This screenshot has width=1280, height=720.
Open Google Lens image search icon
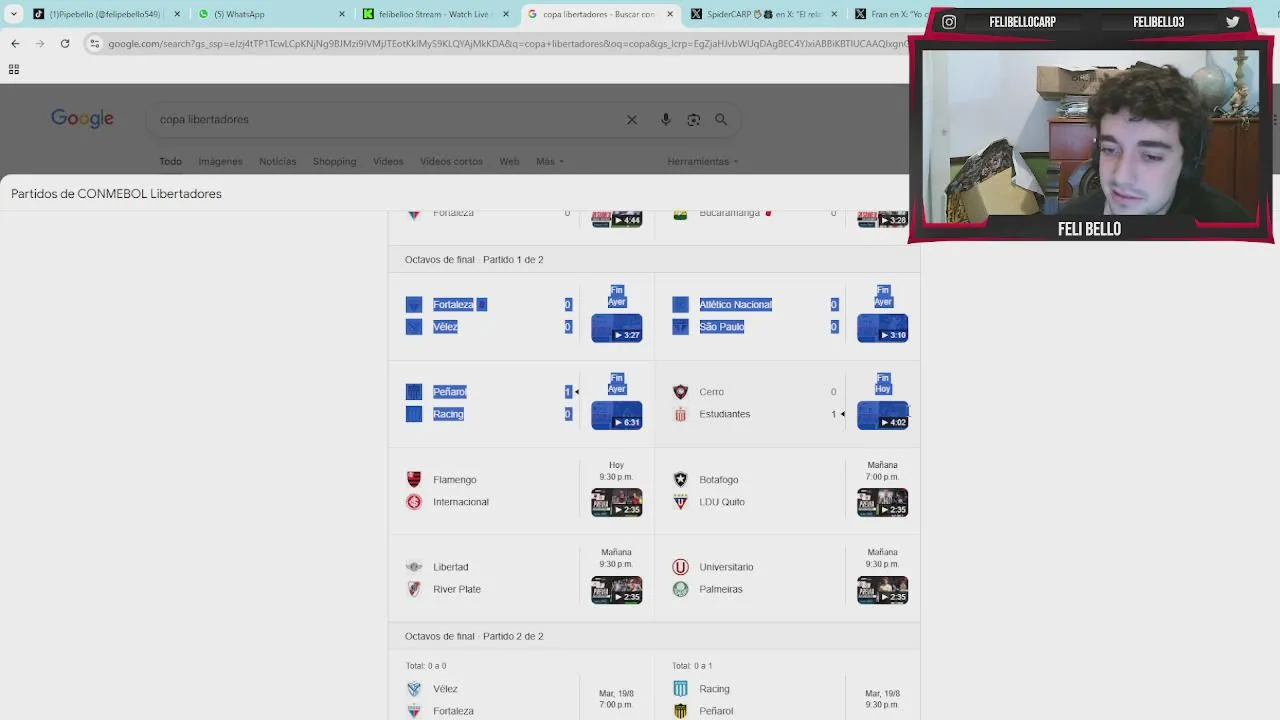pos(693,119)
